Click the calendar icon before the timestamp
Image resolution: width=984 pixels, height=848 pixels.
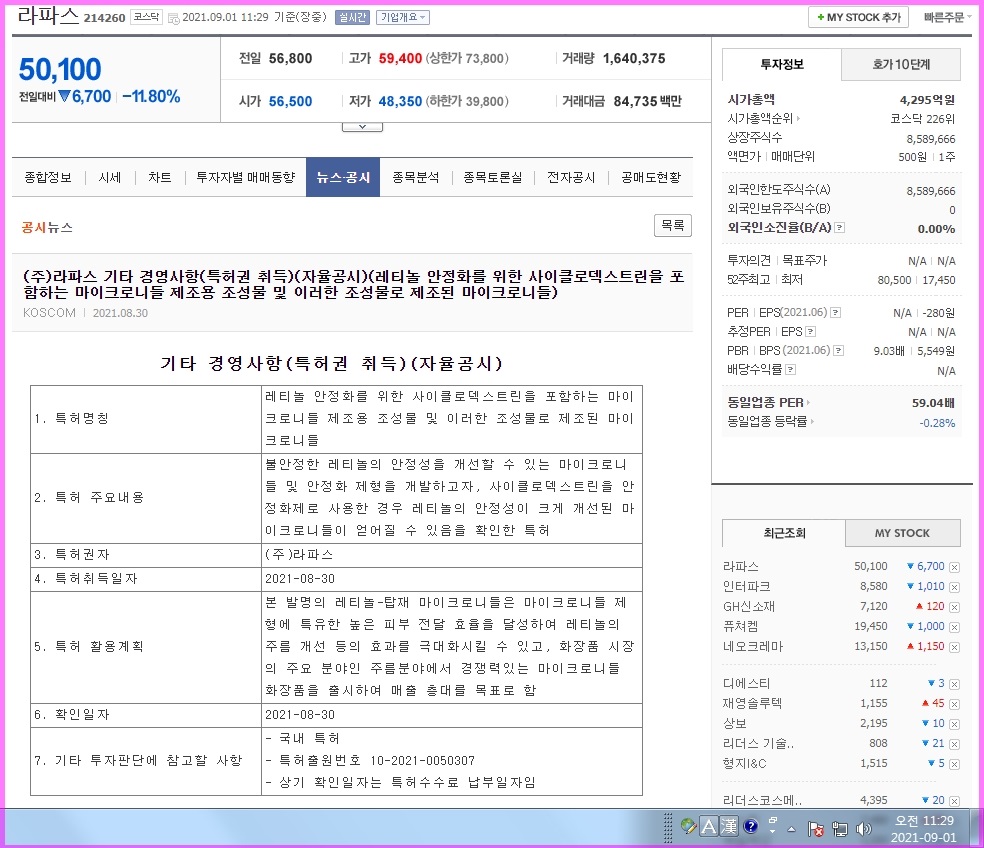(174, 18)
